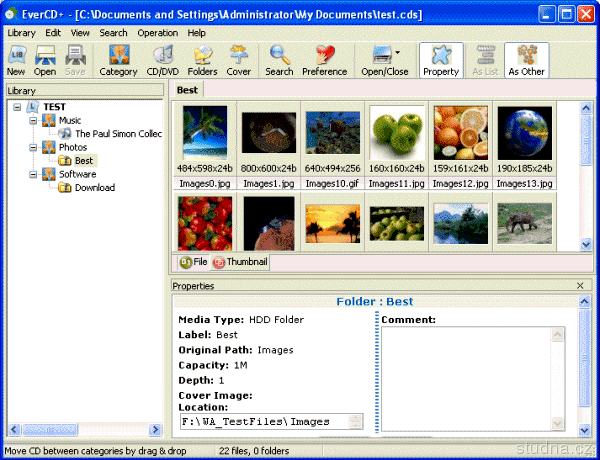Click the library tree horizontal scrollbar thumb
This screenshot has height=460, width=600.
[x=50, y=429]
